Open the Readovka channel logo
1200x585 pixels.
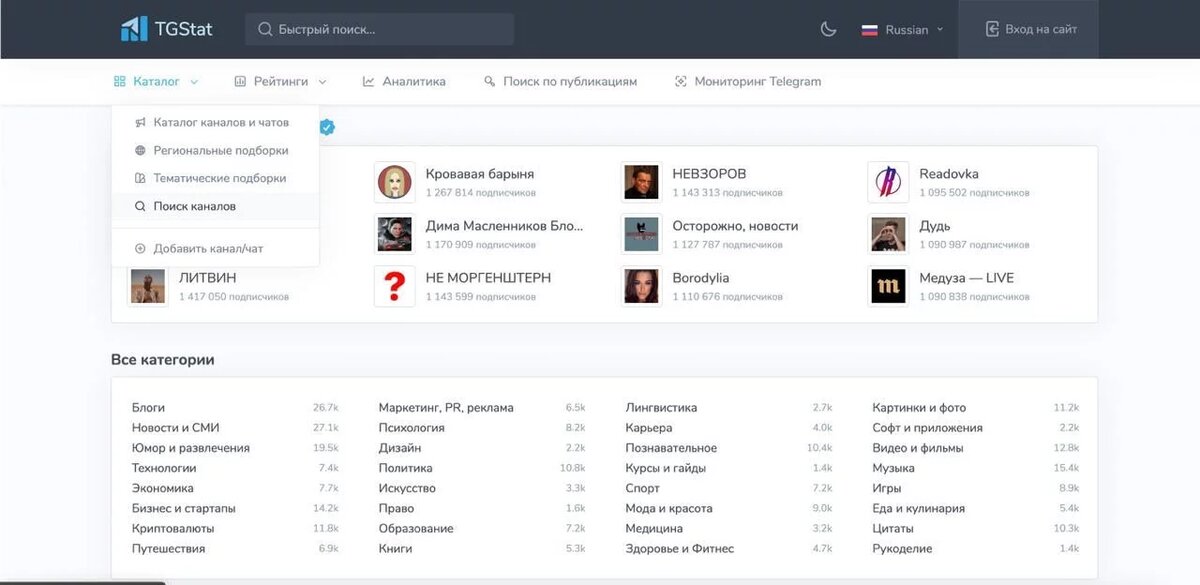point(888,182)
